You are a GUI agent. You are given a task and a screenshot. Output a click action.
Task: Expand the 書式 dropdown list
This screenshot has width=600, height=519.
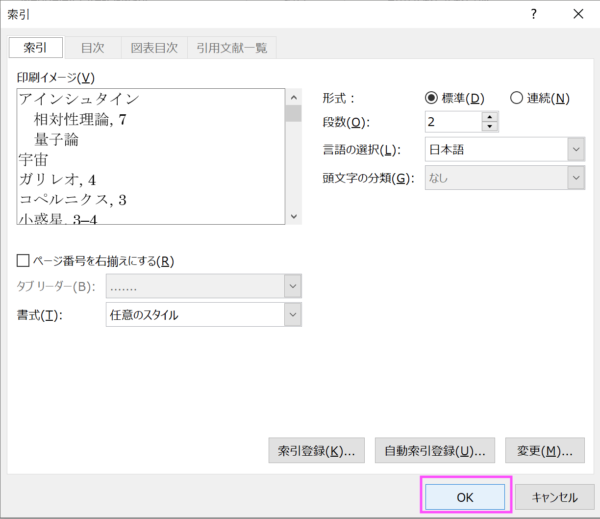pos(292,315)
